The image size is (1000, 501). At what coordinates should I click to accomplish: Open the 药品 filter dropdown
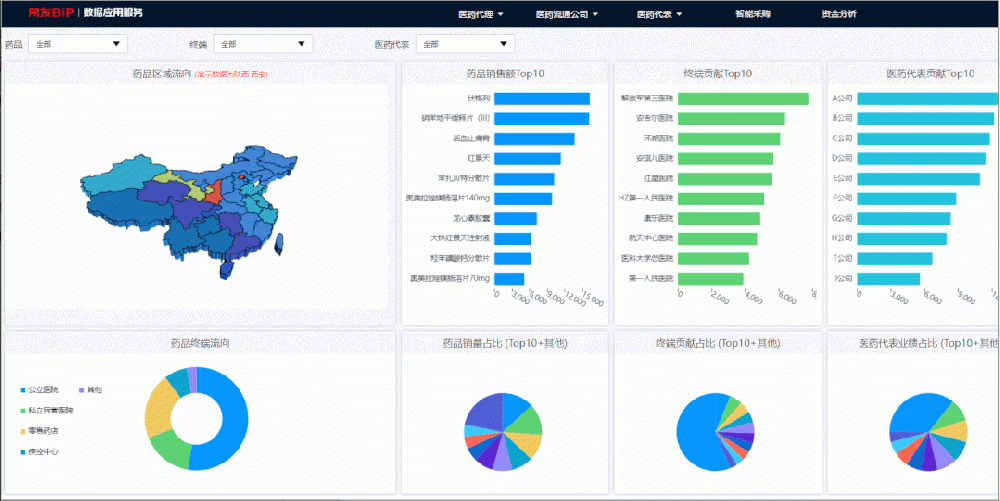point(78,44)
